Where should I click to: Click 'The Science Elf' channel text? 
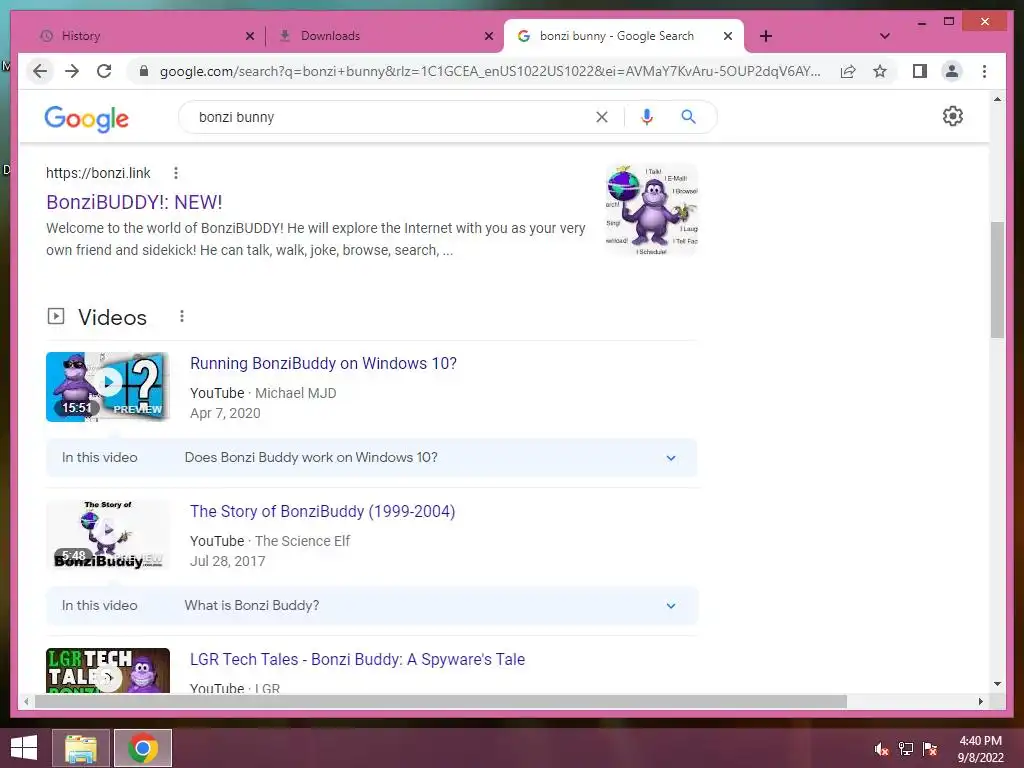[302, 541]
